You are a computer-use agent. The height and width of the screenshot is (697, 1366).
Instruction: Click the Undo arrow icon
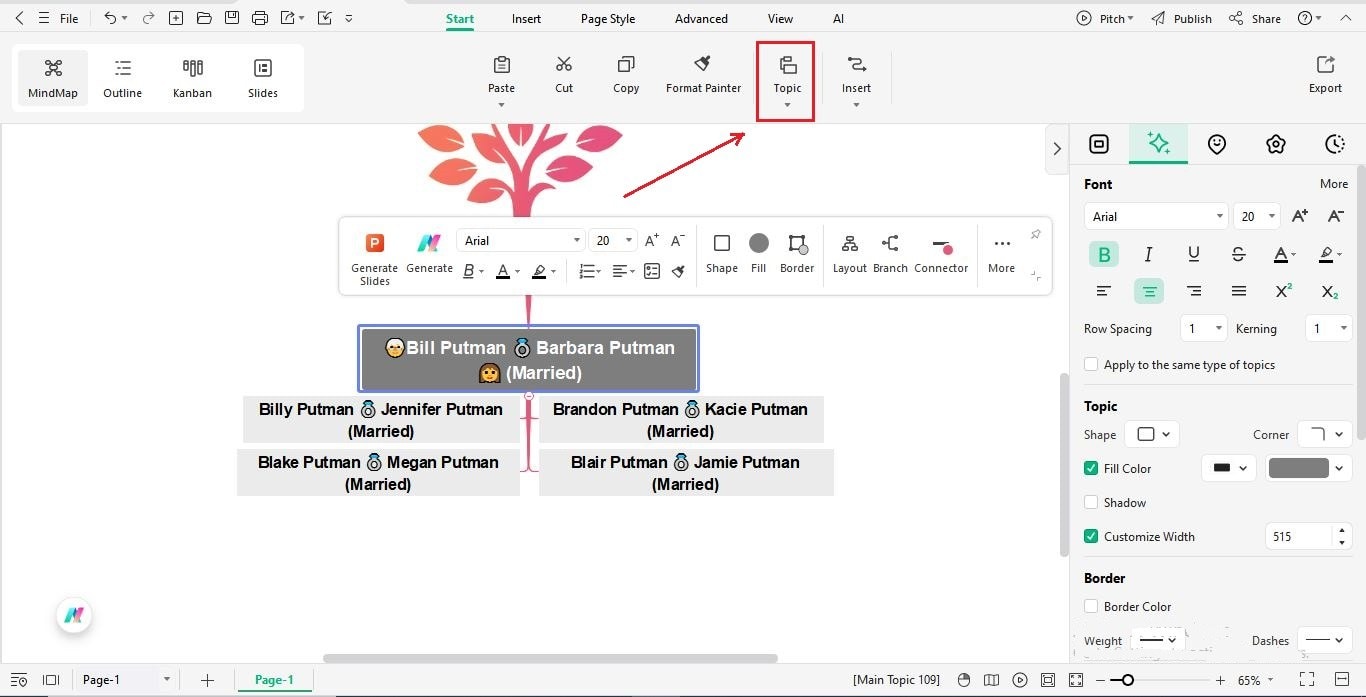tap(109, 18)
